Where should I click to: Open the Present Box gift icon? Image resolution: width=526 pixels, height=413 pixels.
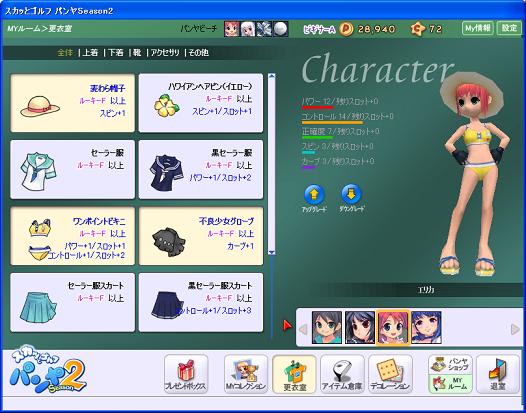point(186,374)
